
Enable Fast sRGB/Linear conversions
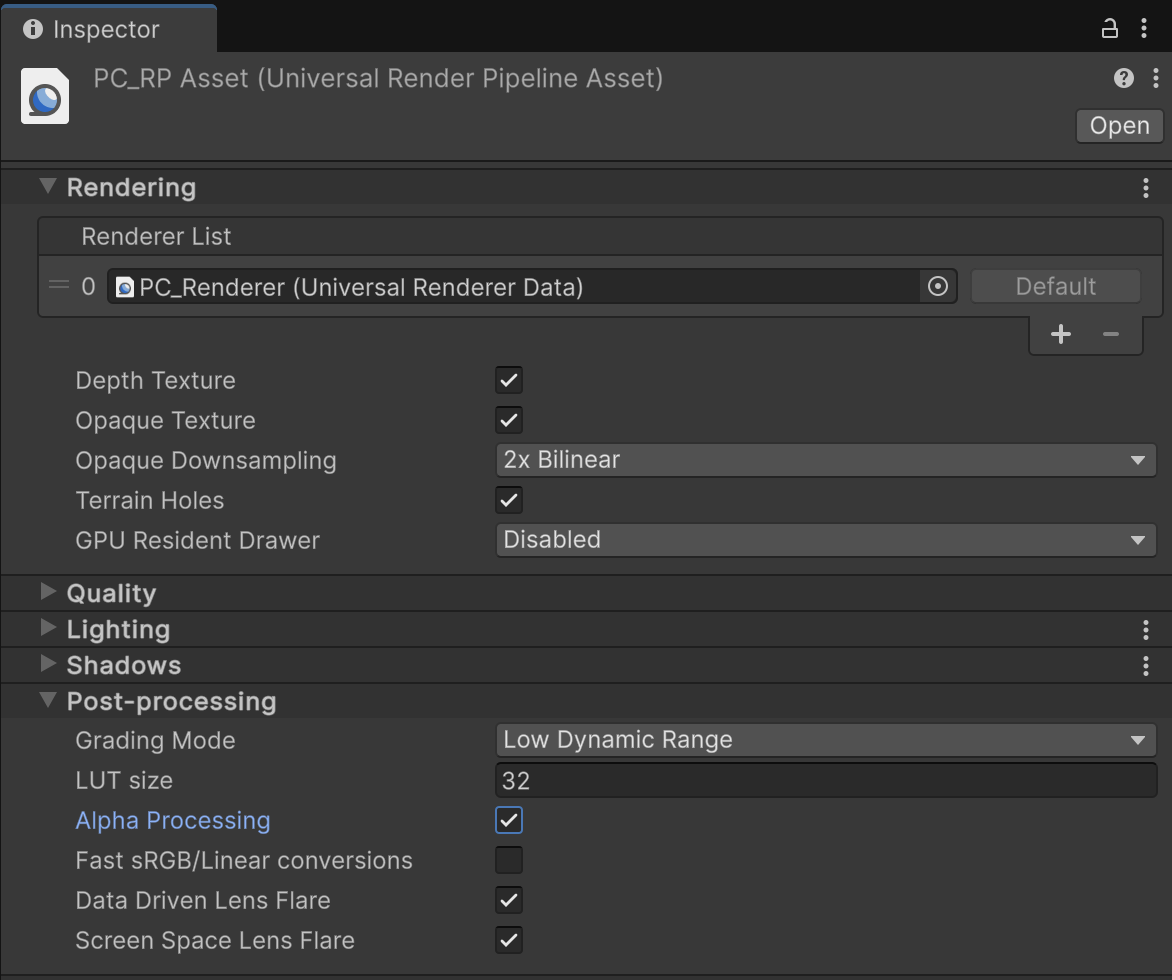pyautogui.click(x=508, y=860)
